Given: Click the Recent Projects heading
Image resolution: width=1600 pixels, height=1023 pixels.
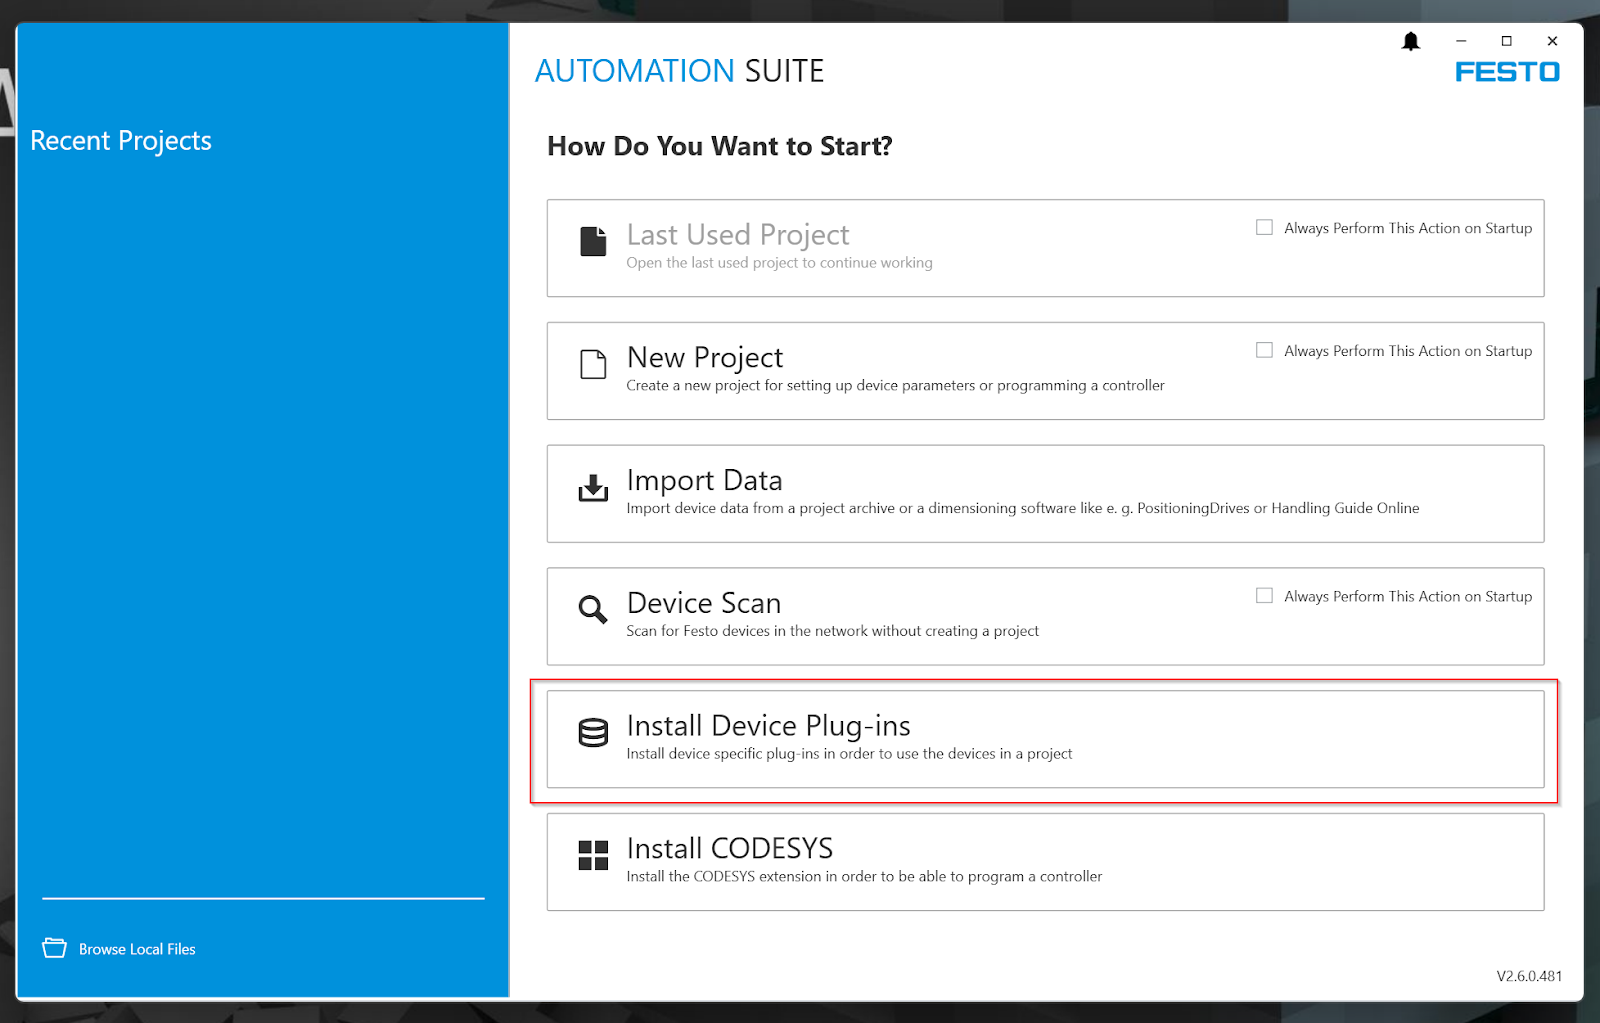Looking at the screenshot, I should 121,140.
